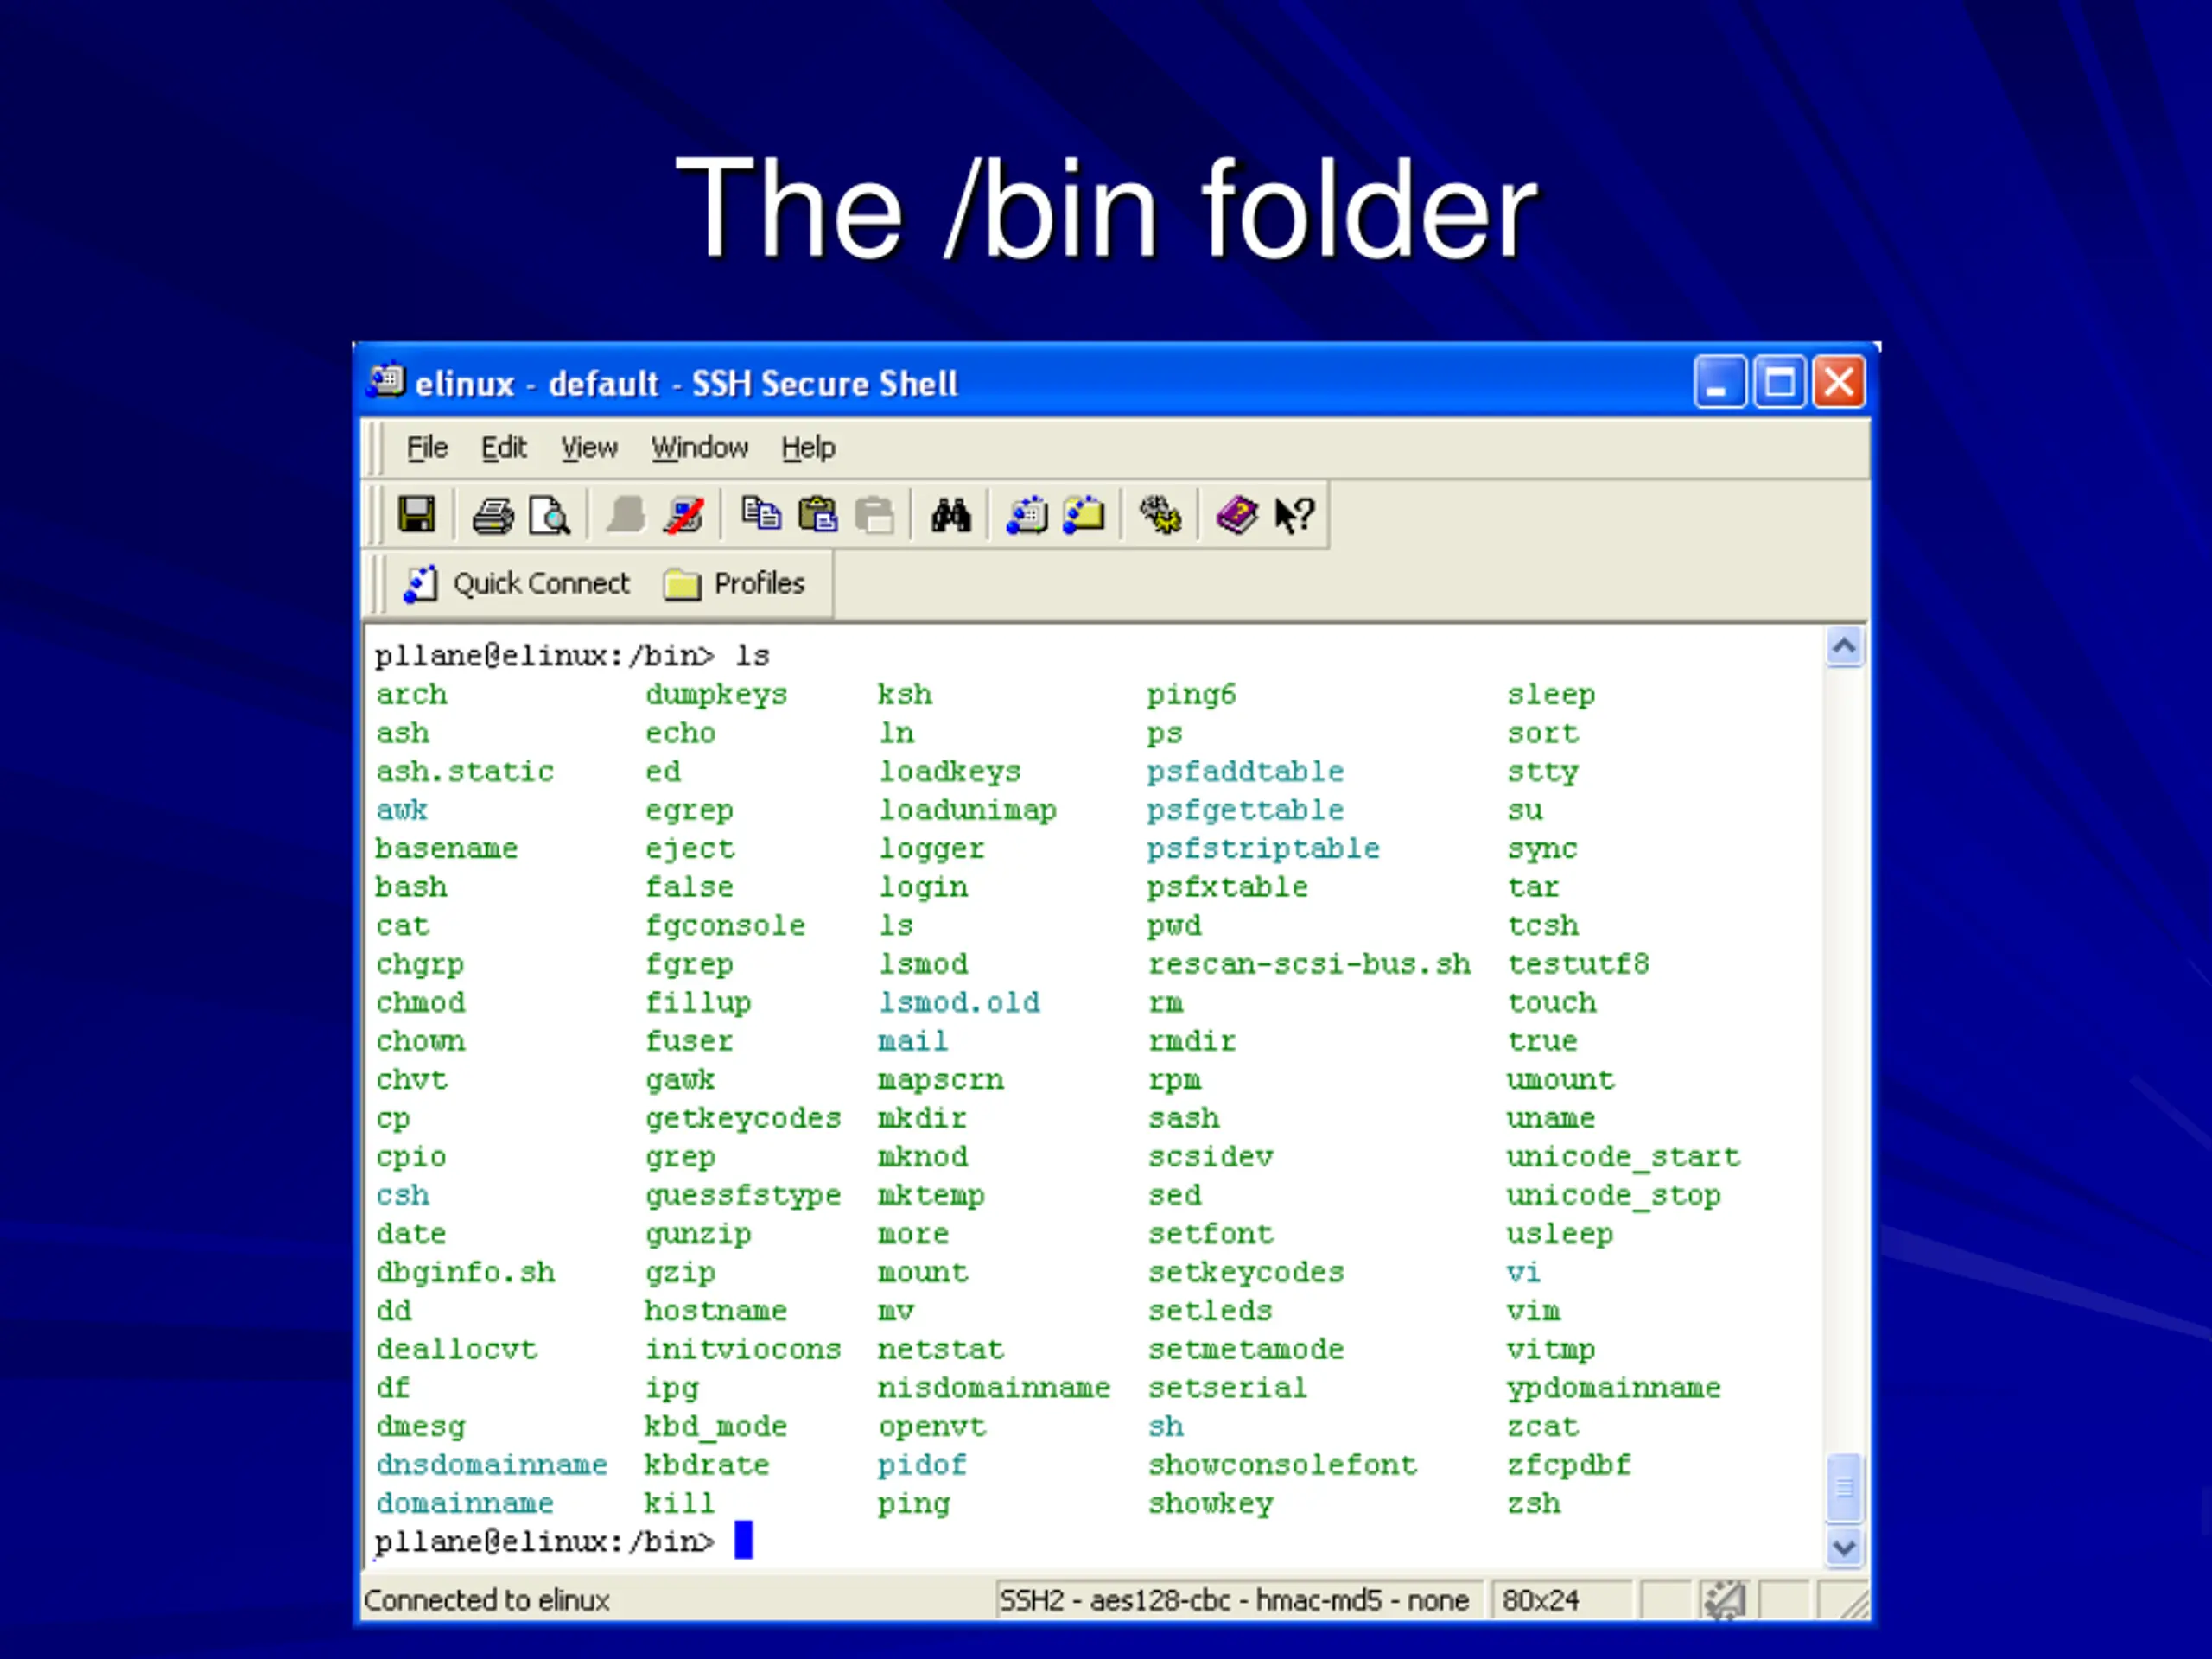This screenshot has width=2212, height=1659.
Task: Click the 'rescan-scsi-bus.sh' file name
Action: [x=1309, y=964]
